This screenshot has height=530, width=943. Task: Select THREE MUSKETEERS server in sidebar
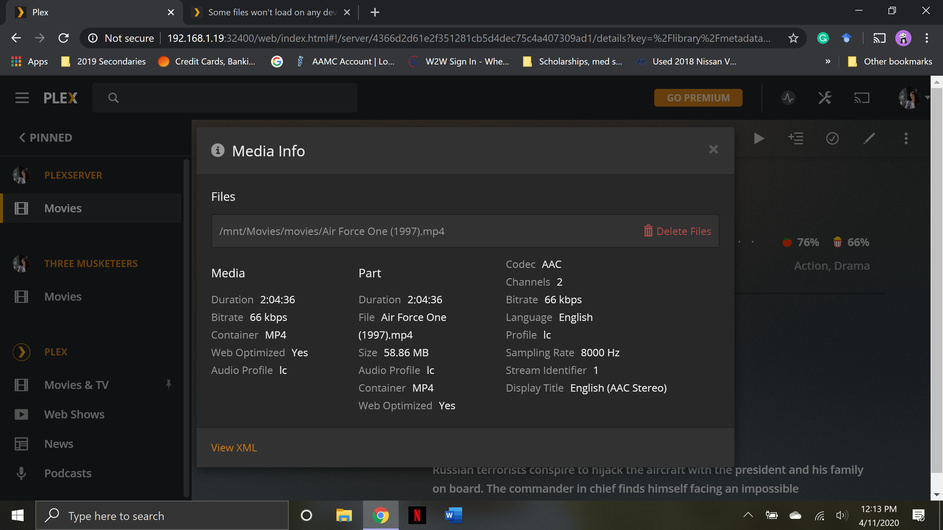(x=91, y=263)
